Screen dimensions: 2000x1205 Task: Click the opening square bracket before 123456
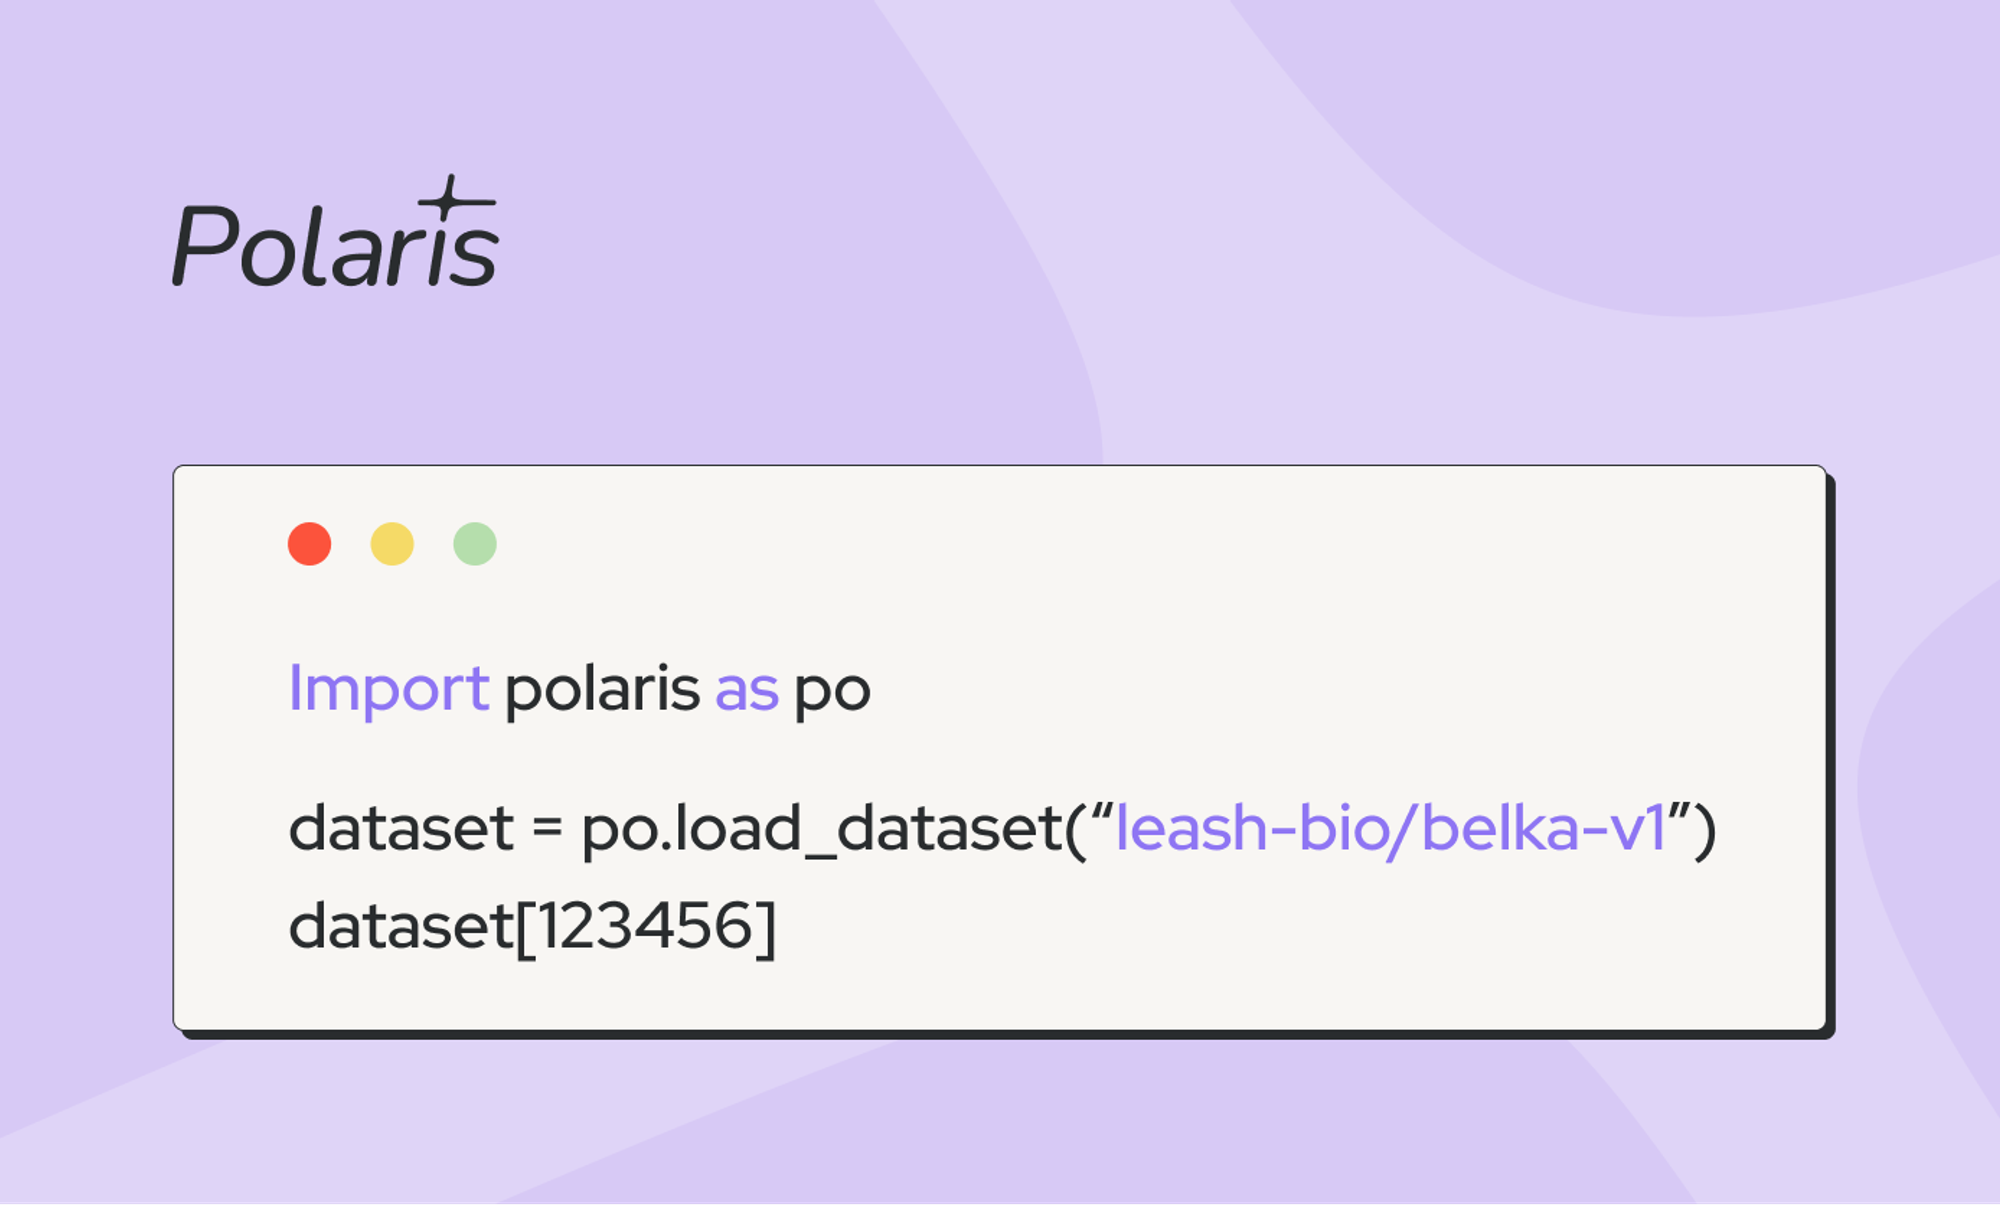[x=525, y=928]
